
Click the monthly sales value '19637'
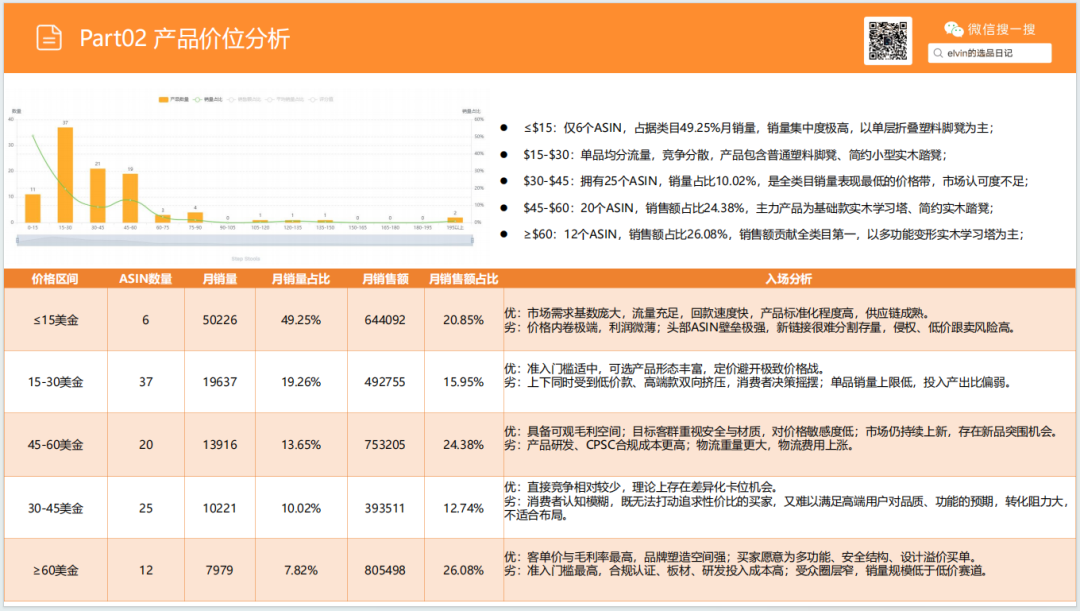pos(220,382)
